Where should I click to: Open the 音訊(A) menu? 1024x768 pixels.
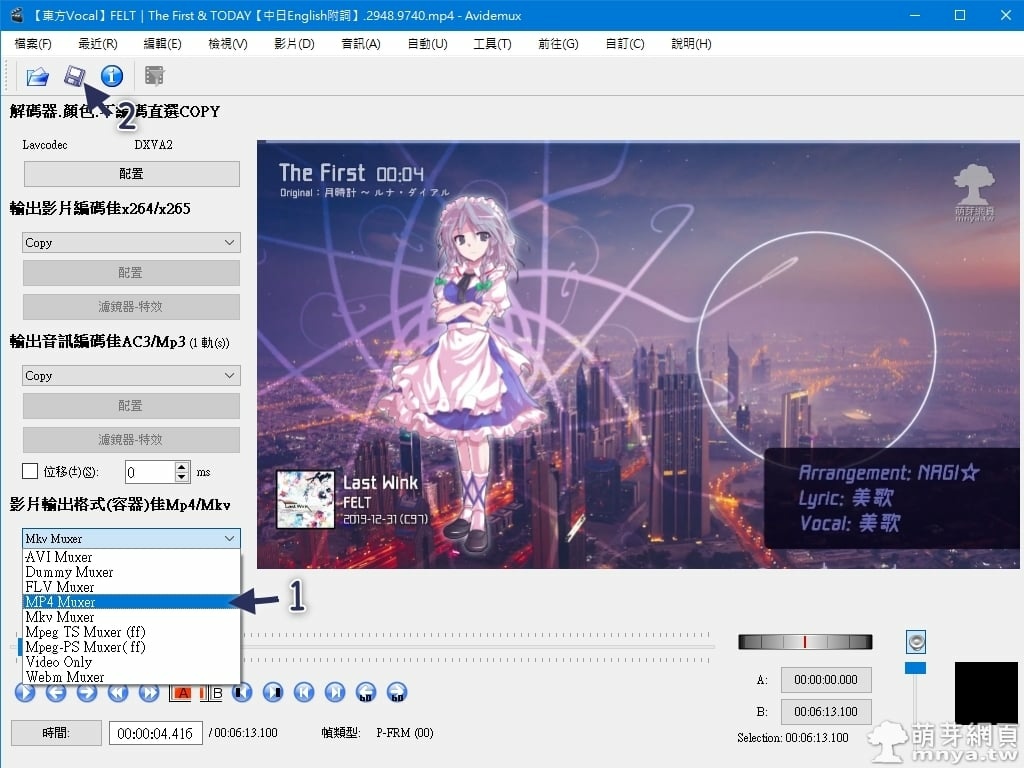(361, 44)
